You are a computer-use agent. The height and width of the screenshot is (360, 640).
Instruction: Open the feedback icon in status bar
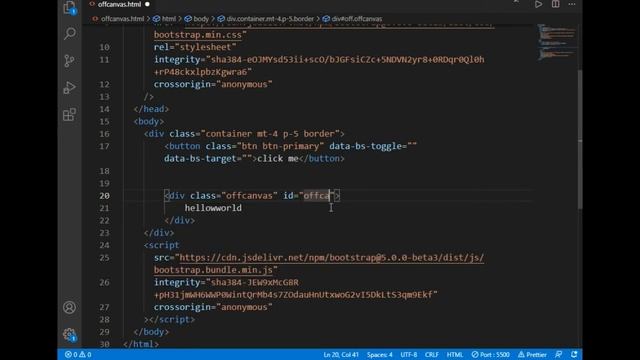point(558,354)
